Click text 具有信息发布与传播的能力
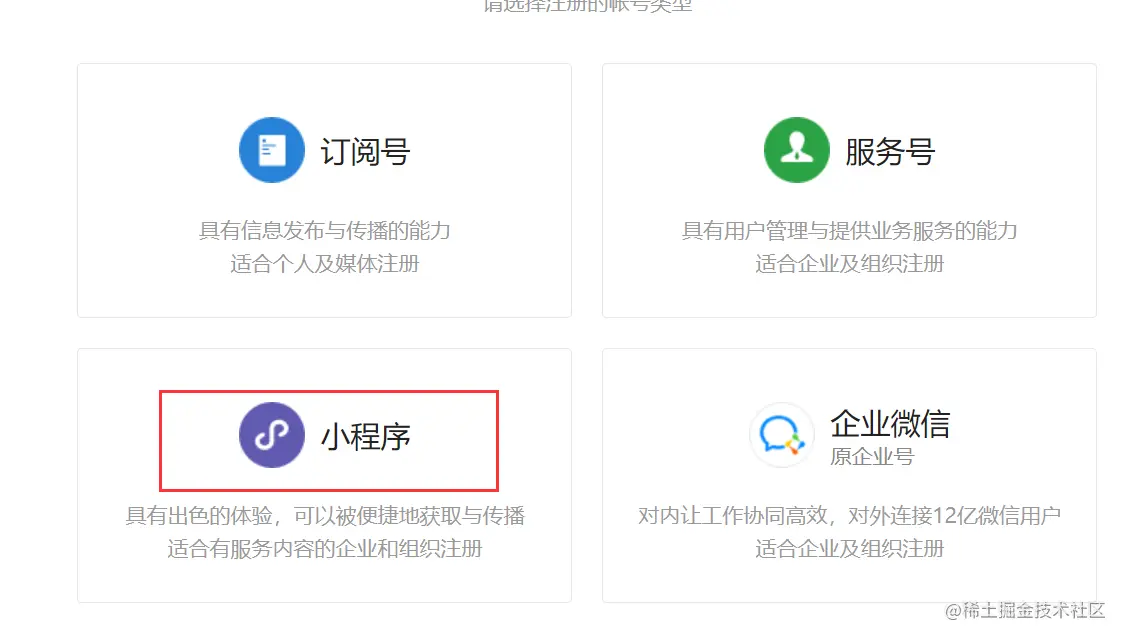The width and height of the screenshot is (1125, 640). (324, 231)
